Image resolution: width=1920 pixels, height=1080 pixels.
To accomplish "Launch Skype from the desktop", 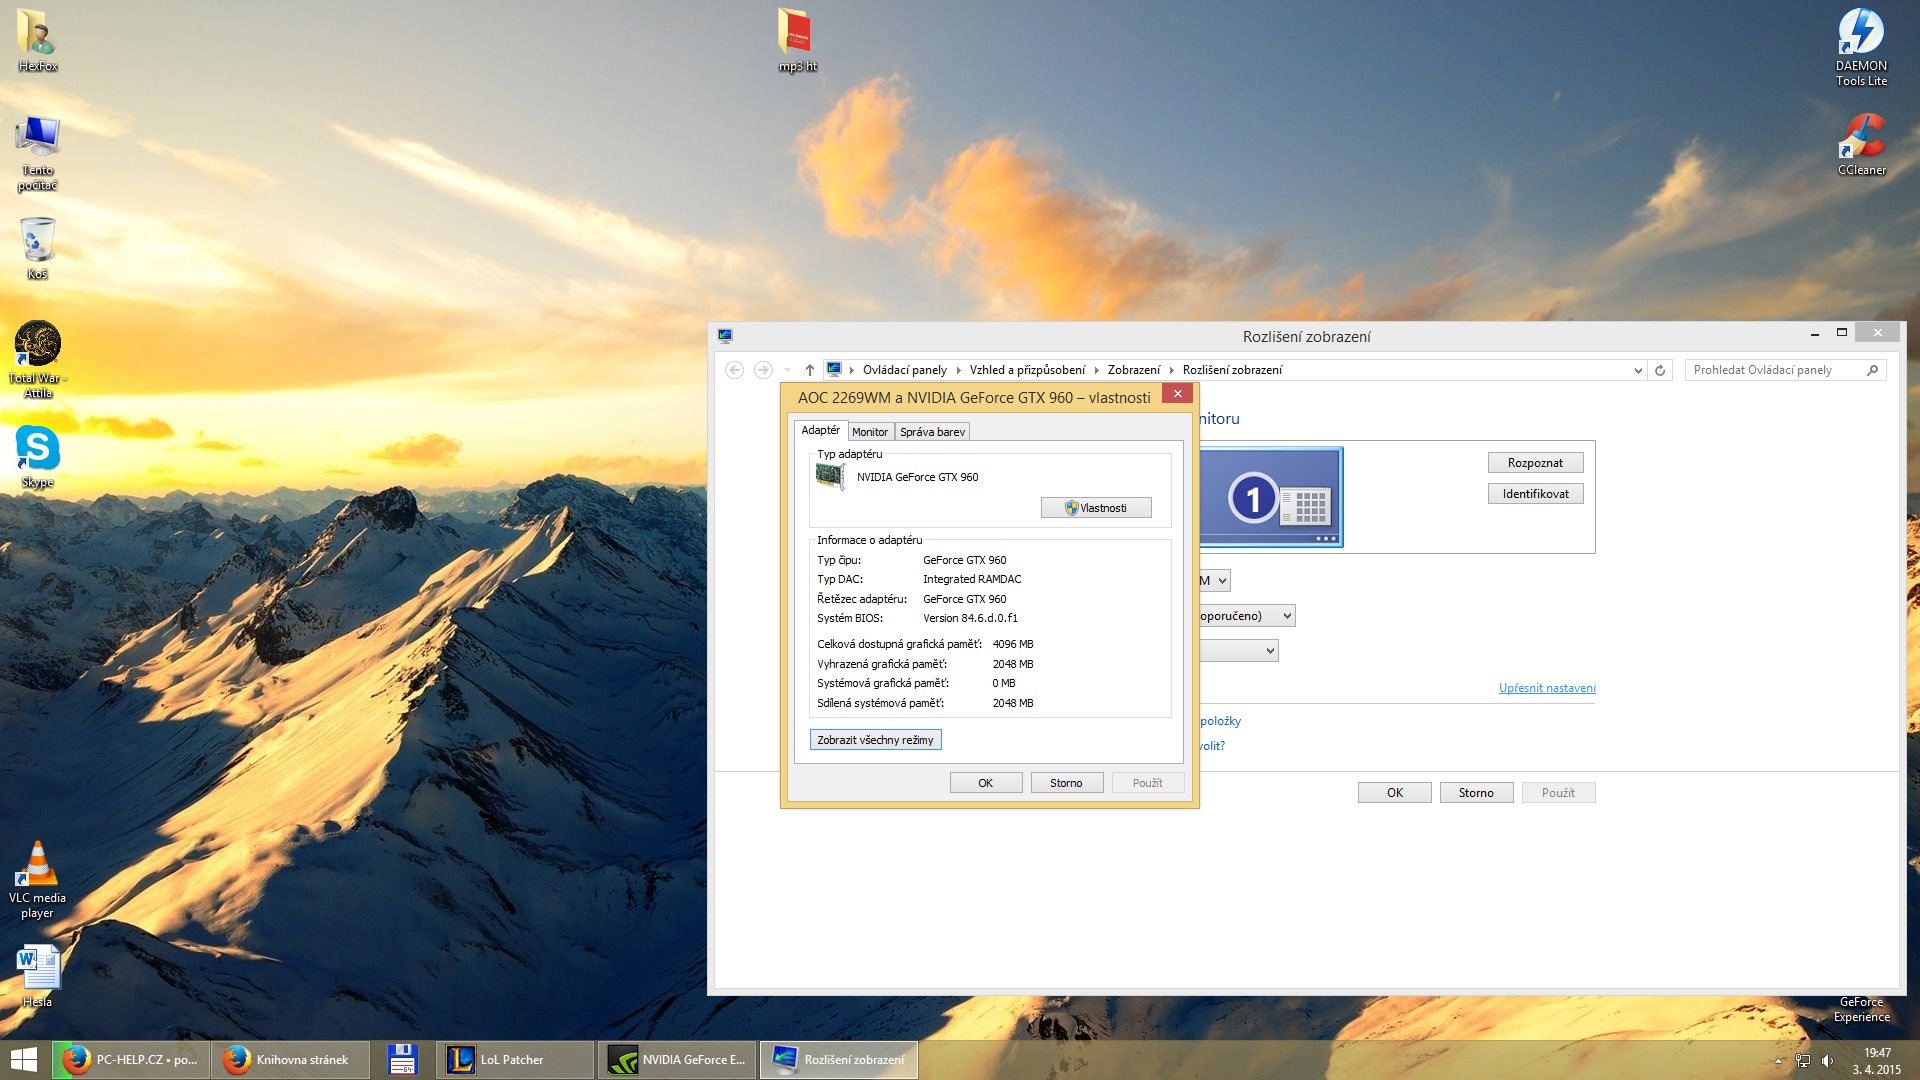I will (x=37, y=449).
